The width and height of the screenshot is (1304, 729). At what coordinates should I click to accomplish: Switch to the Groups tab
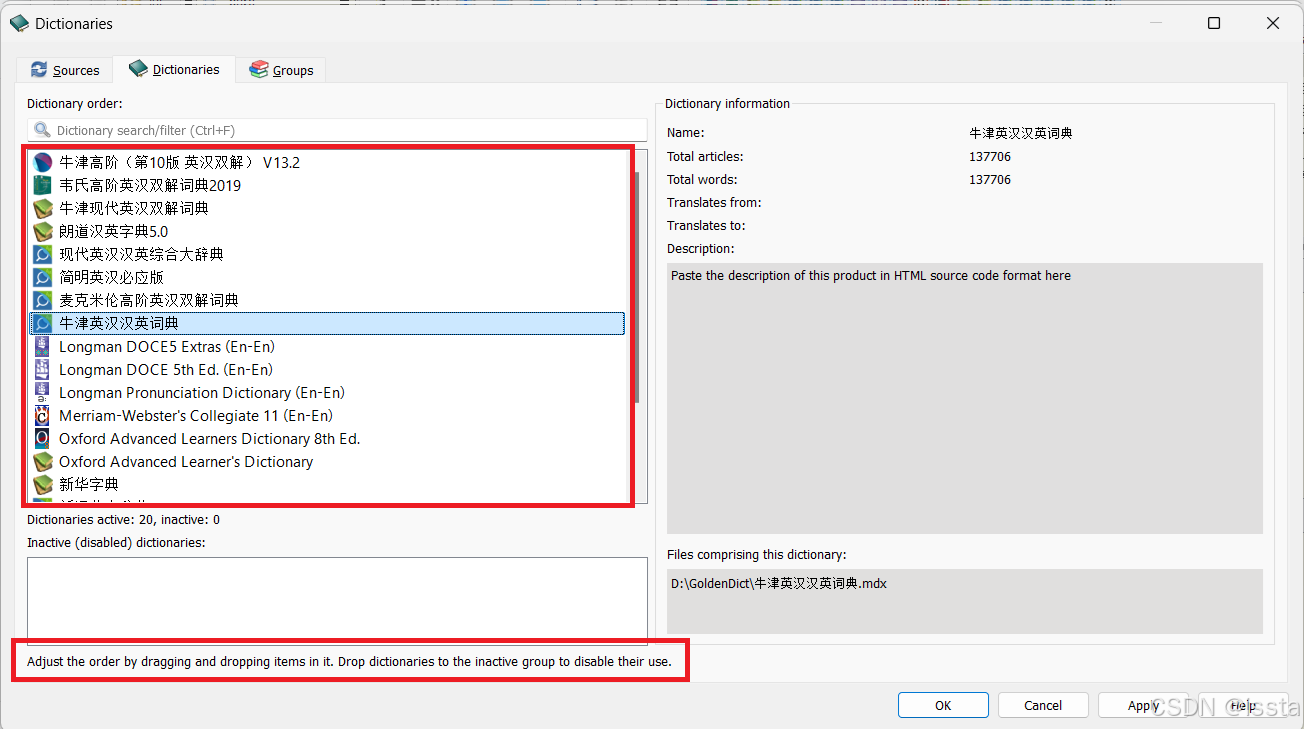[281, 70]
